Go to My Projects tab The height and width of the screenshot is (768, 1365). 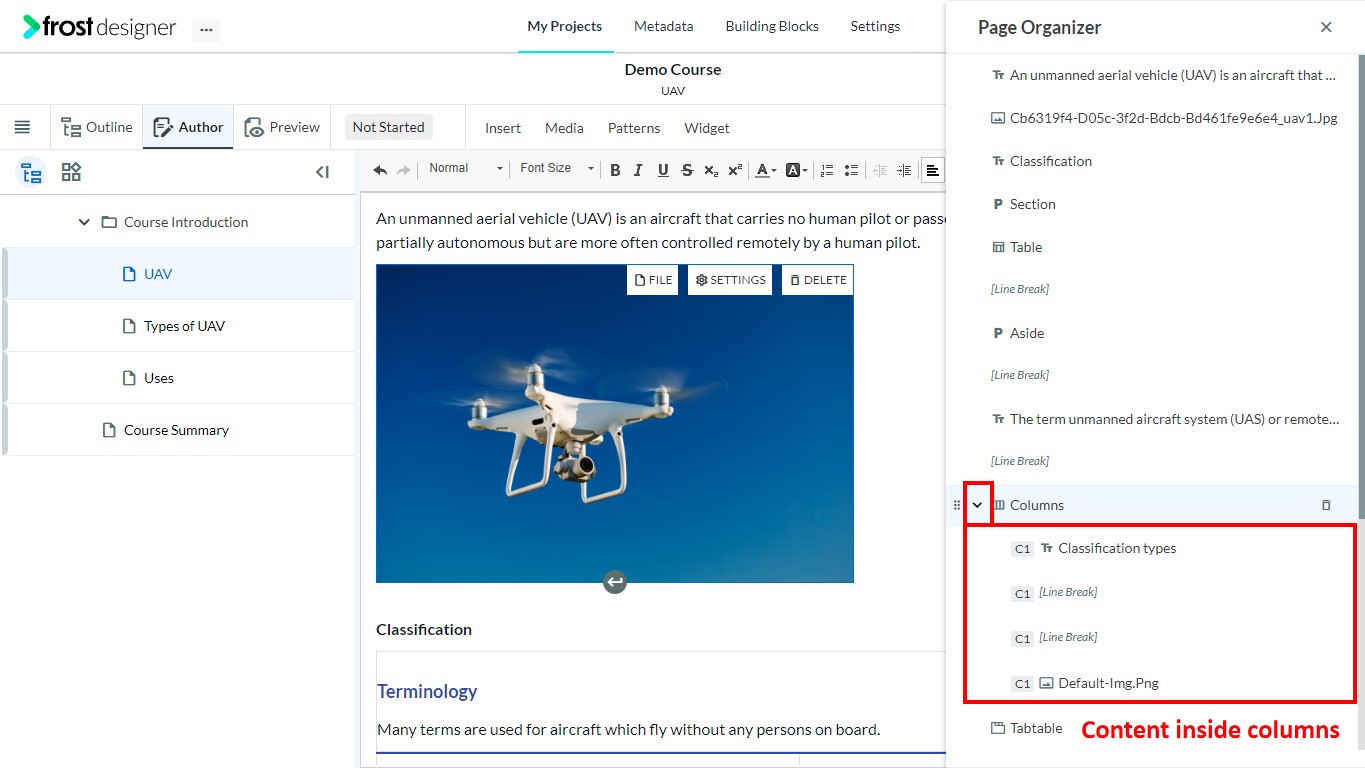pos(565,26)
